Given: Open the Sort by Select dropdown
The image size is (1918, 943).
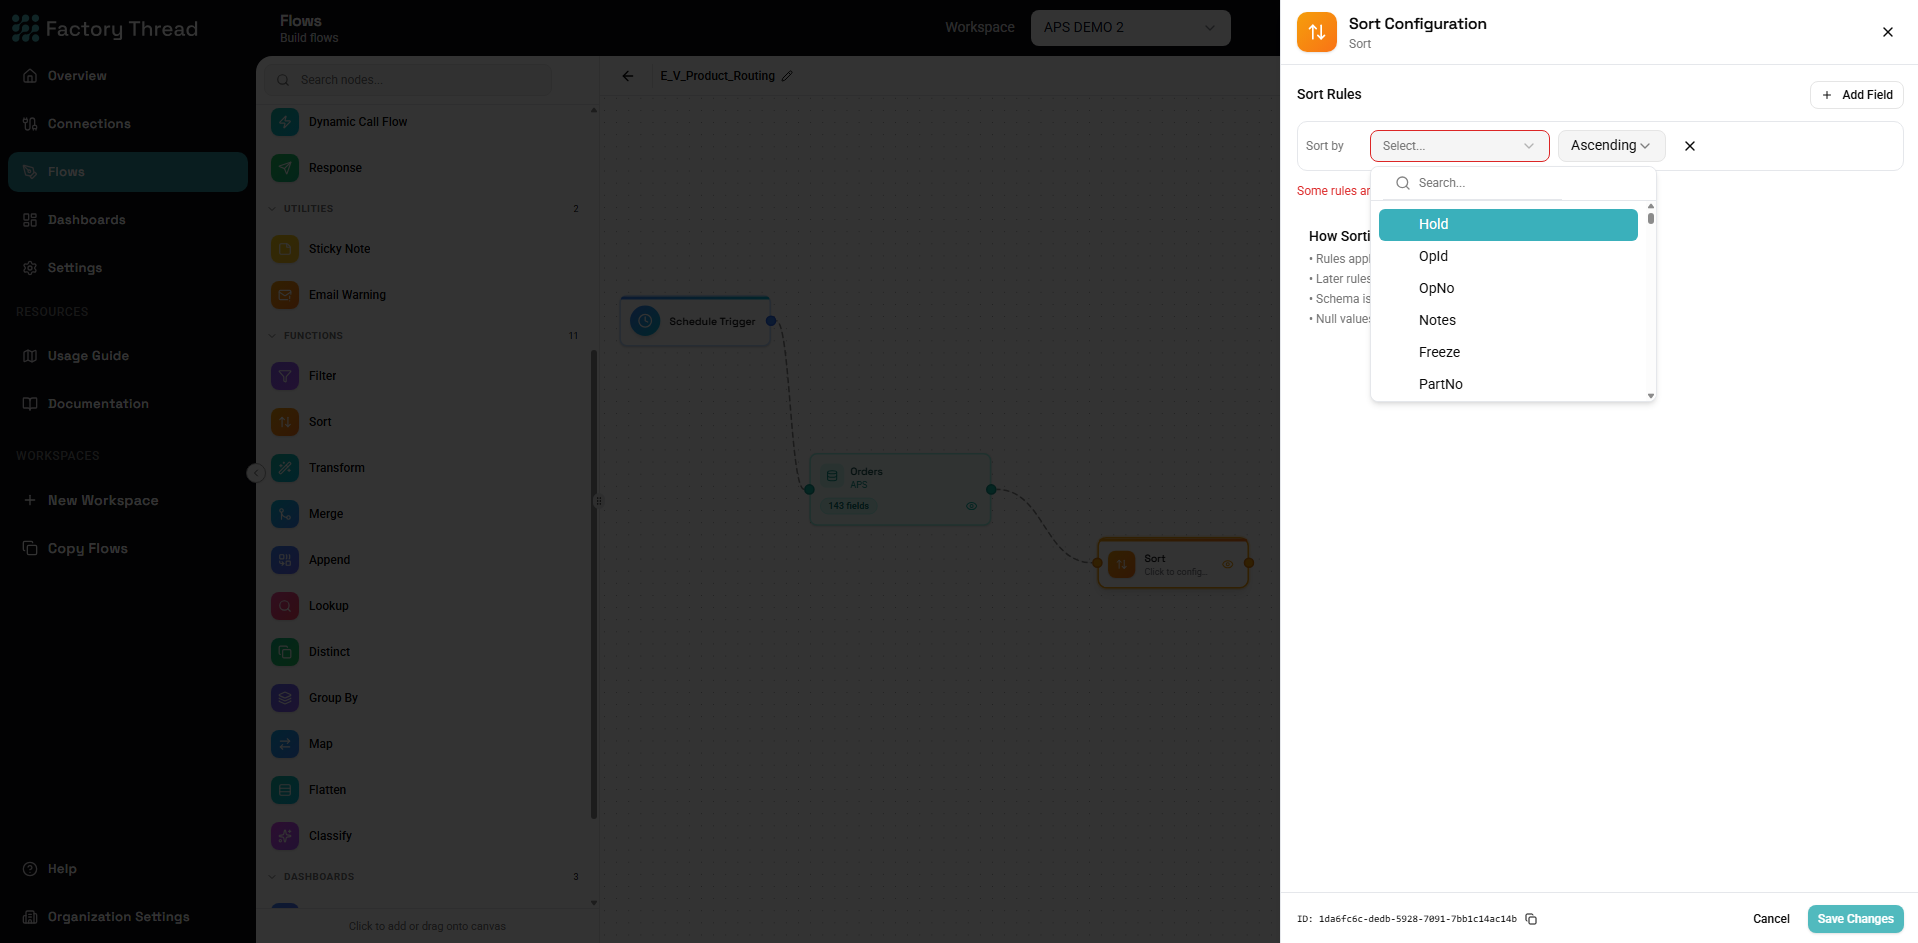Looking at the screenshot, I should click(x=1459, y=146).
